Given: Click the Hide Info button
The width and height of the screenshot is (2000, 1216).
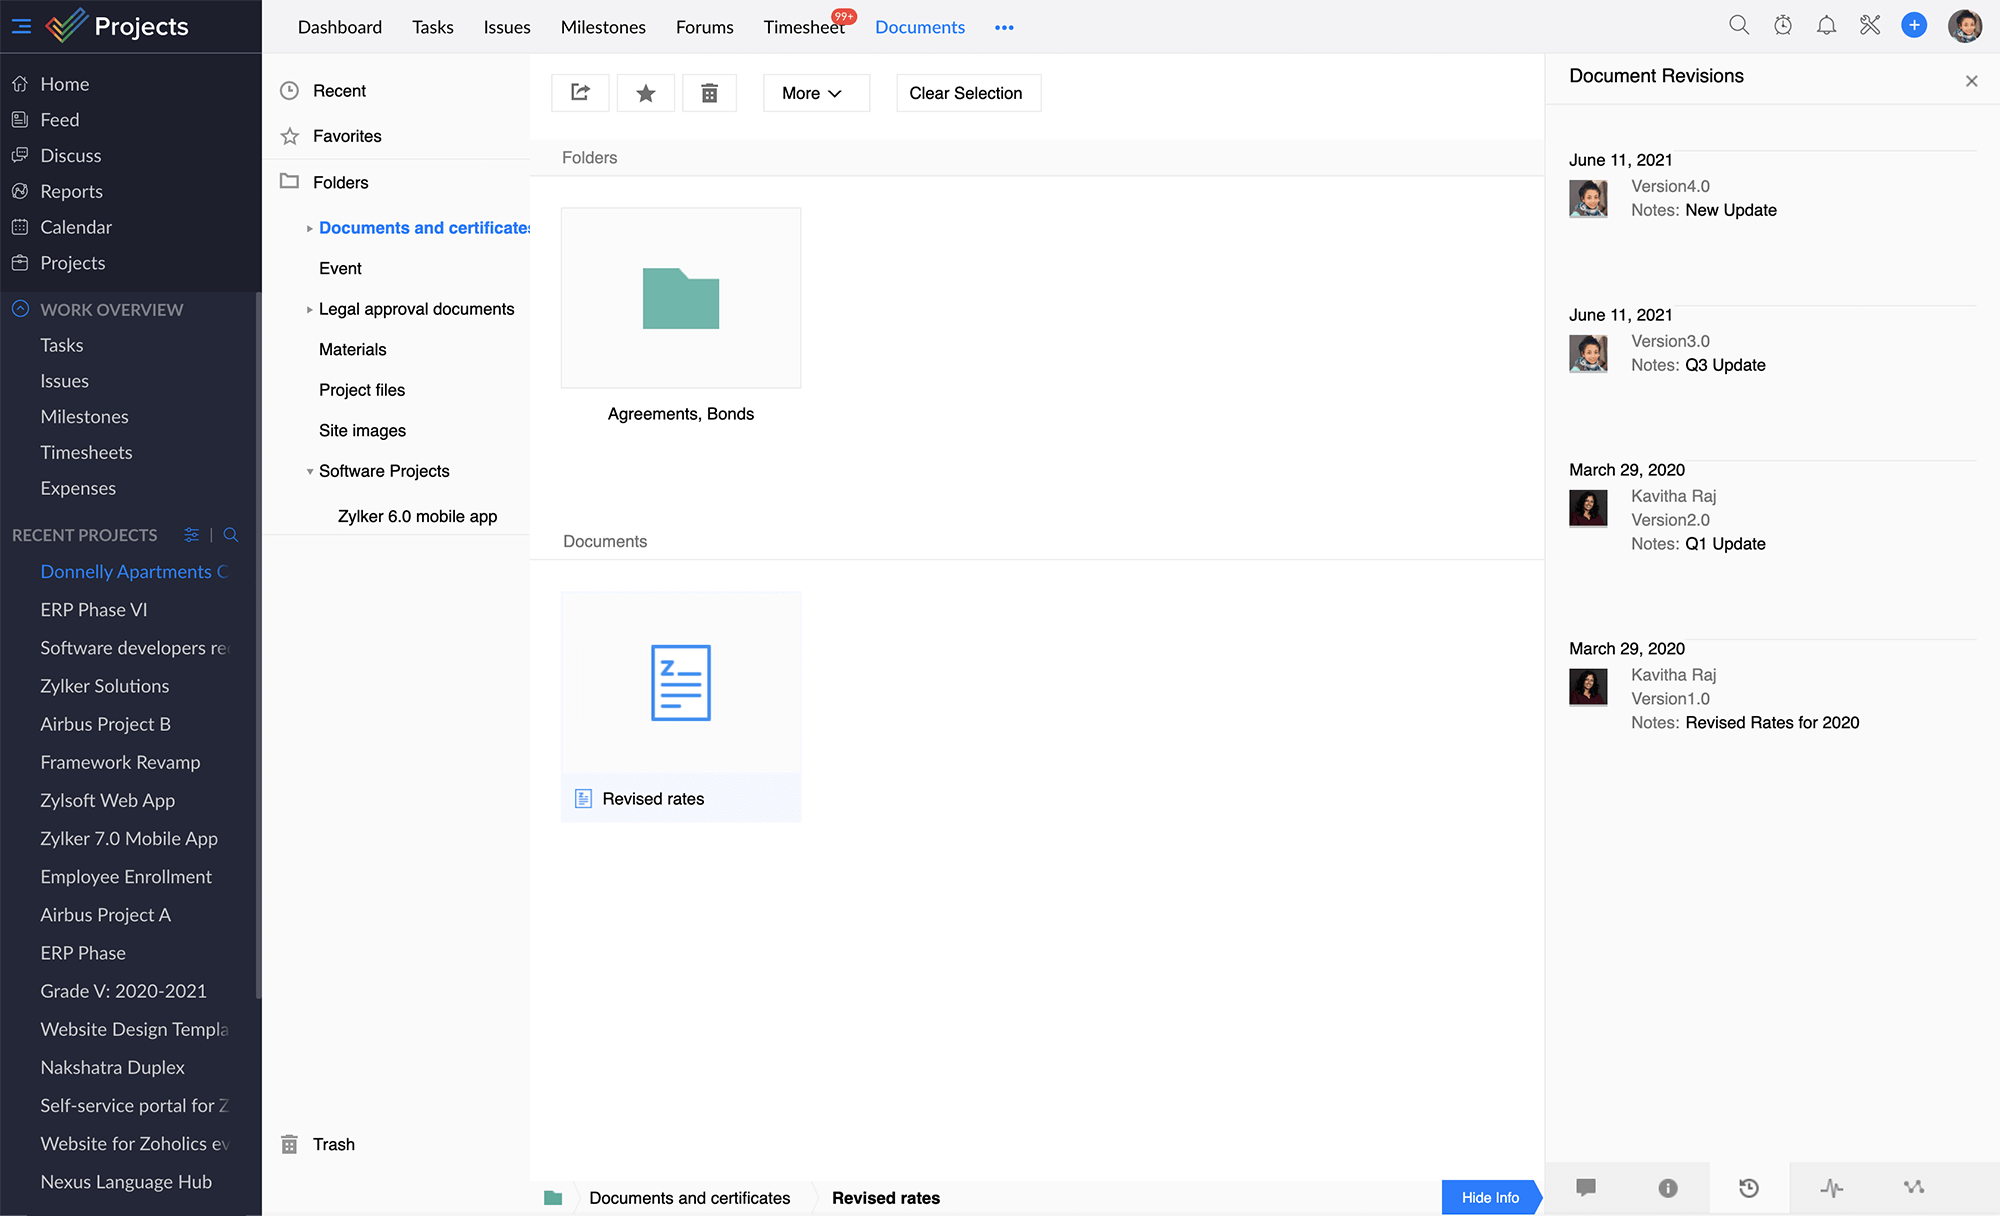Looking at the screenshot, I should [x=1490, y=1197].
